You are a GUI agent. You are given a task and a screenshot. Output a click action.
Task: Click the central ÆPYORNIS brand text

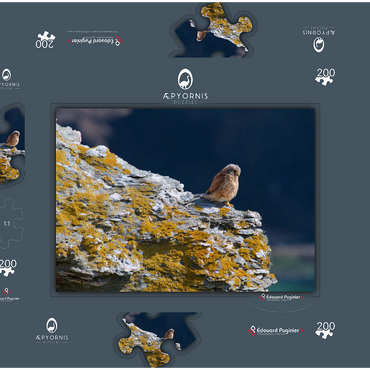coord(185,96)
